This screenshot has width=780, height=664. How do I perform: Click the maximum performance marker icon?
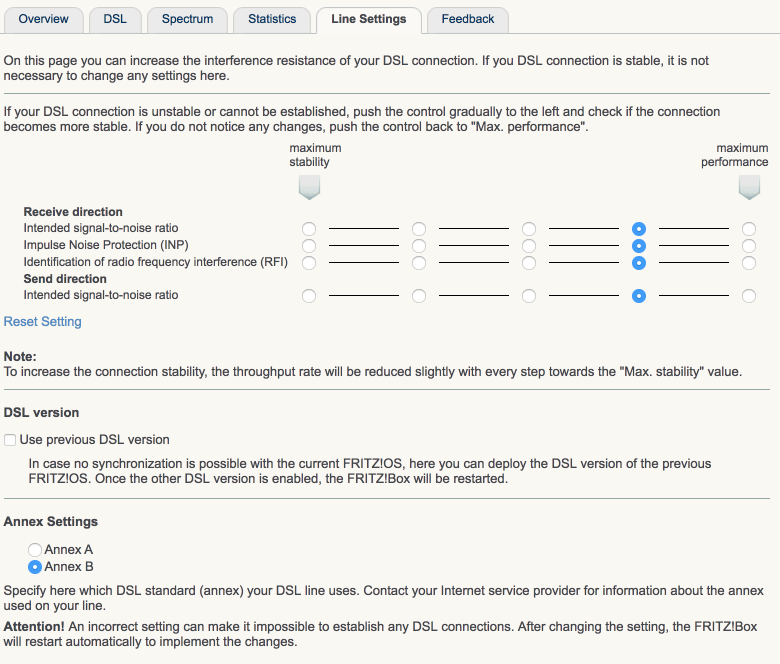(x=749, y=187)
